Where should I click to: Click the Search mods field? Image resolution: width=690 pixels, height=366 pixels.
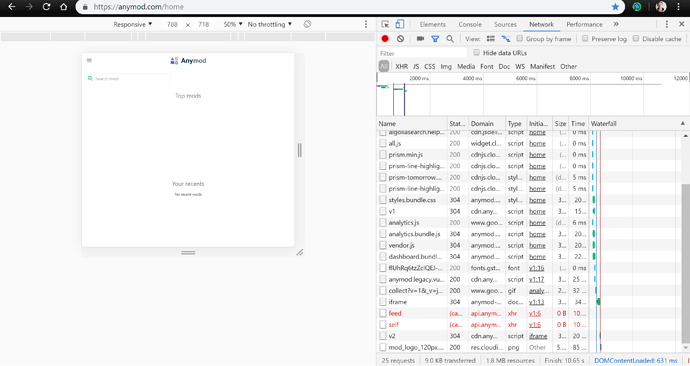[128, 78]
